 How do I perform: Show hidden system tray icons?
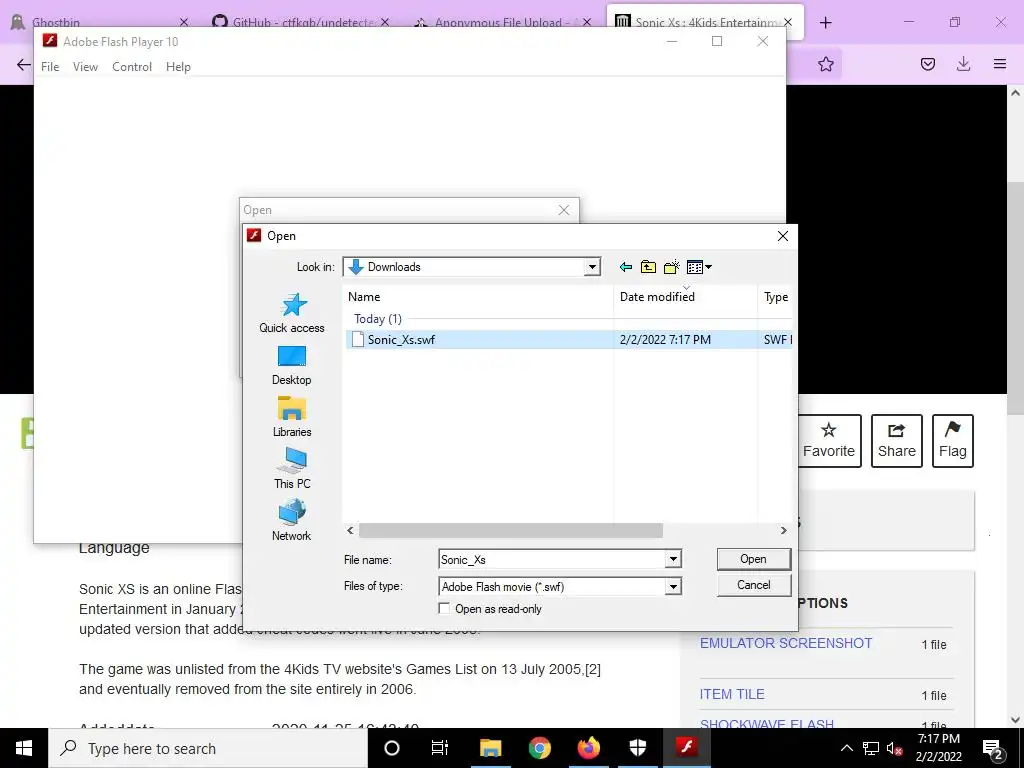pos(846,748)
